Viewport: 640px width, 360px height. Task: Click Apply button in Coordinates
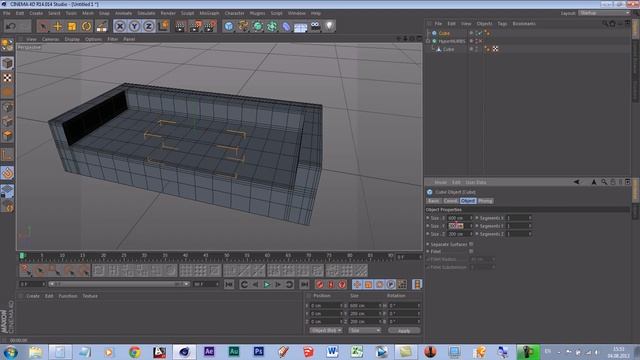coord(404,331)
